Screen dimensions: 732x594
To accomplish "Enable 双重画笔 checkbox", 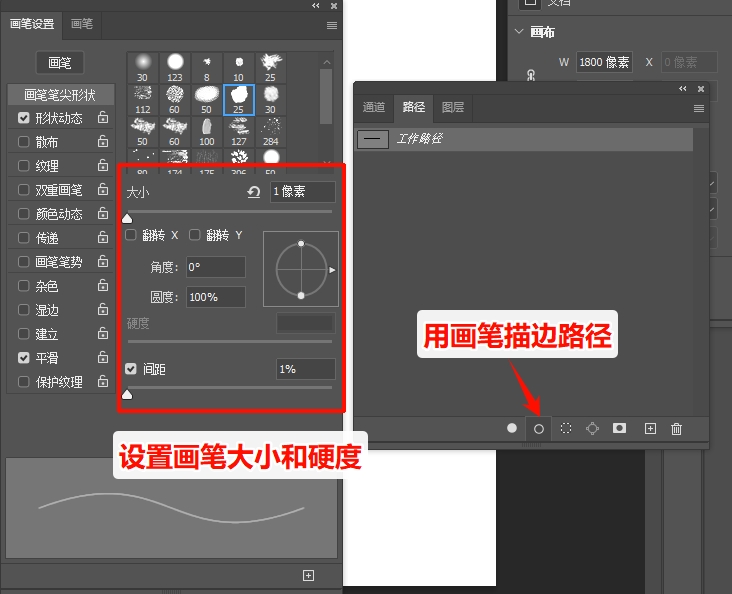I will tap(23, 190).
